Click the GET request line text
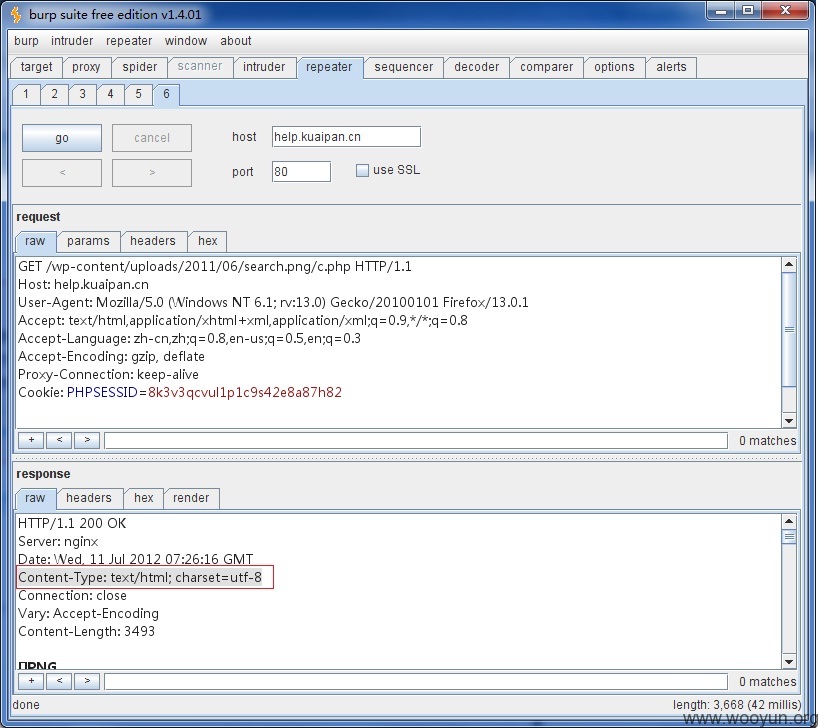819x728 pixels. 215,266
